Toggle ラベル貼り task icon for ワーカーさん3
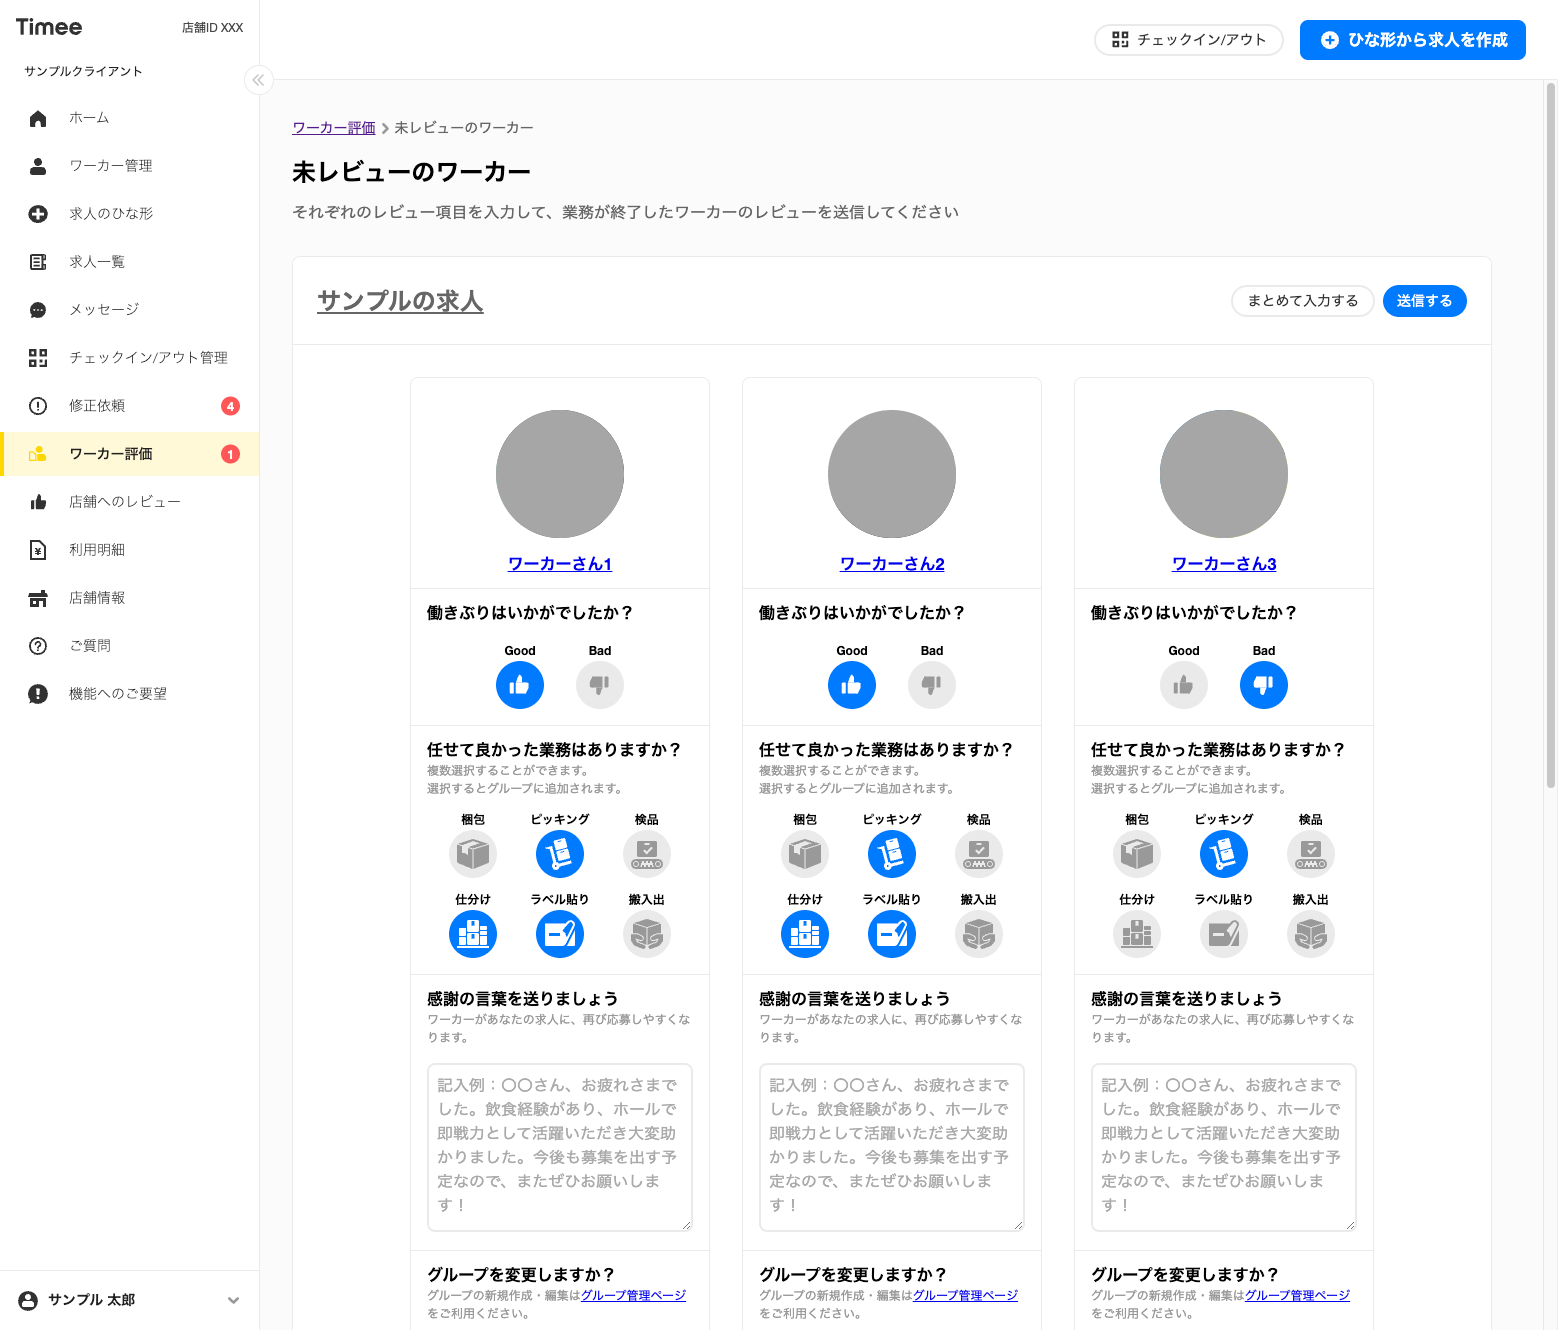The width and height of the screenshot is (1558, 1330). coord(1224,934)
